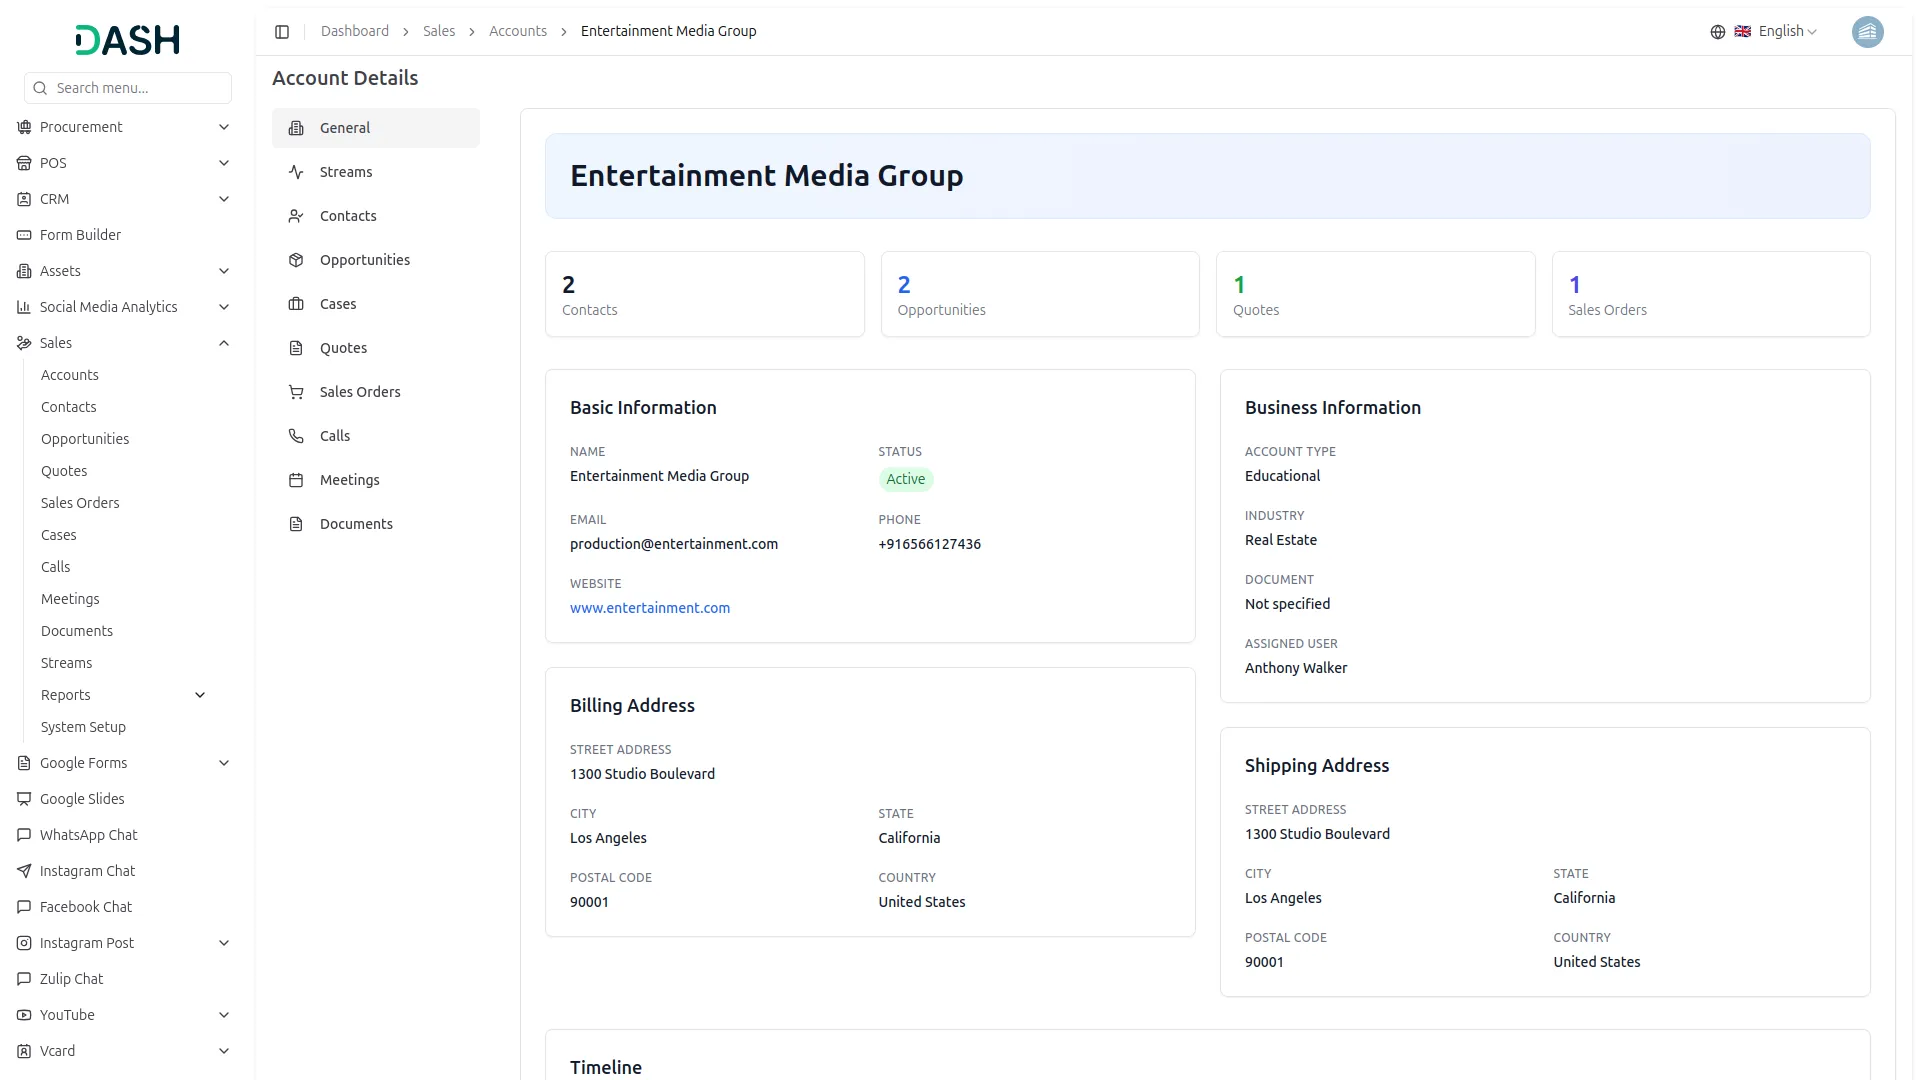Click the Cases briefcase icon
1920x1080 pixels.
[x=296, y=304]
